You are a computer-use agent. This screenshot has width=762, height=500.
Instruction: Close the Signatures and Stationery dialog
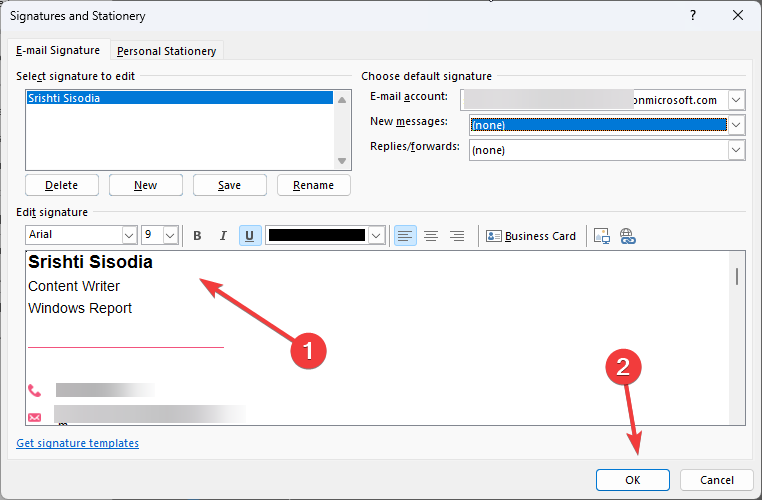tap(738, 15)
